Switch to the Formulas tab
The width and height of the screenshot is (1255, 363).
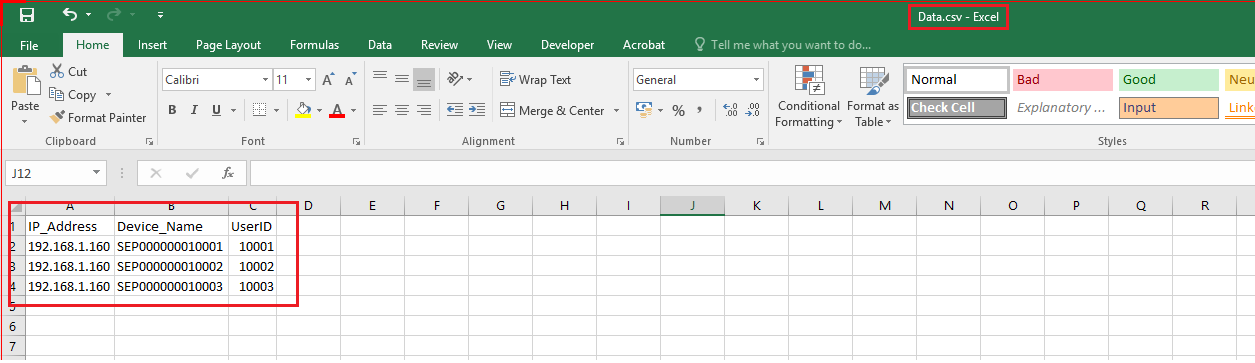pos(314,45)
